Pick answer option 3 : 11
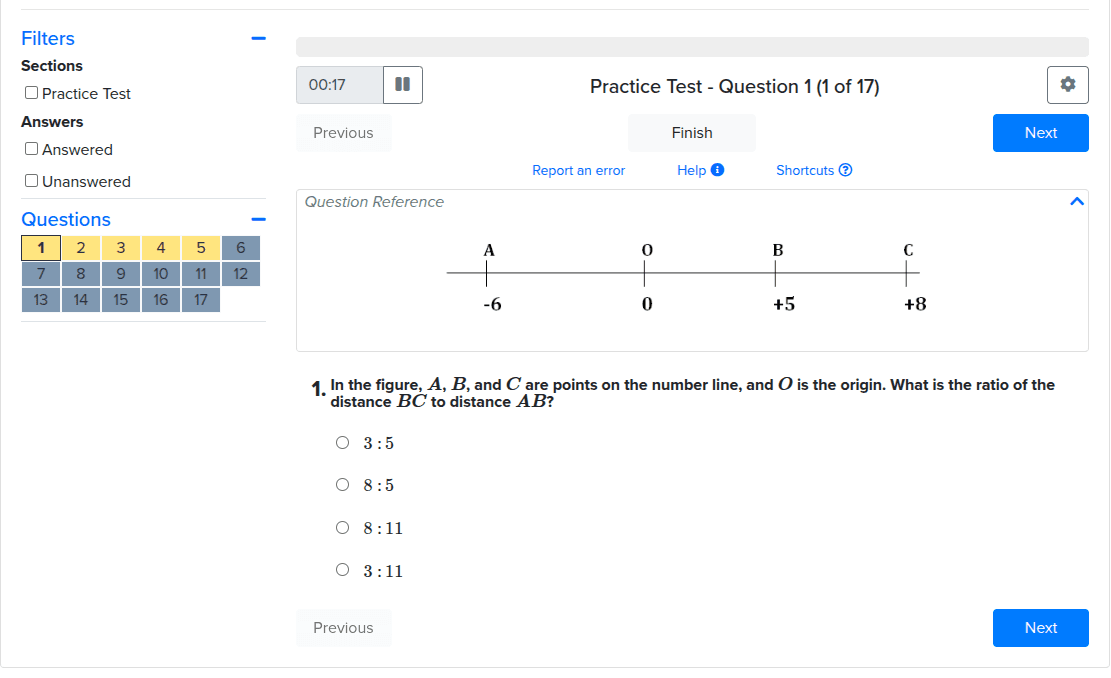The image size is (1111, 678). click(x=342, y=570)
